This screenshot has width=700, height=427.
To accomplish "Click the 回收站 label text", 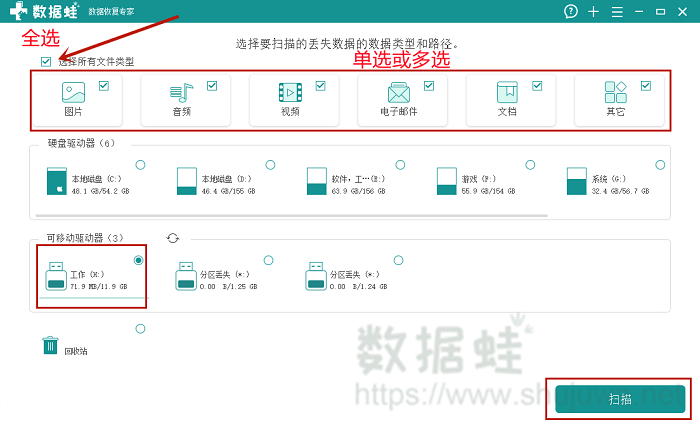I will [x=76, y=352].
